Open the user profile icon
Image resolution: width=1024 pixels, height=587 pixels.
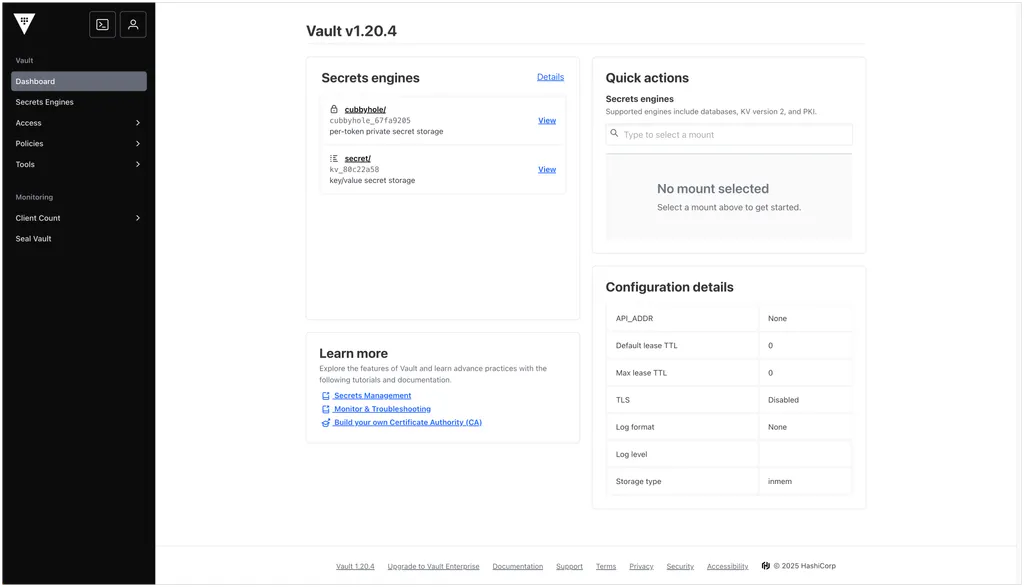pyautogui.click(x=133, y=25)
